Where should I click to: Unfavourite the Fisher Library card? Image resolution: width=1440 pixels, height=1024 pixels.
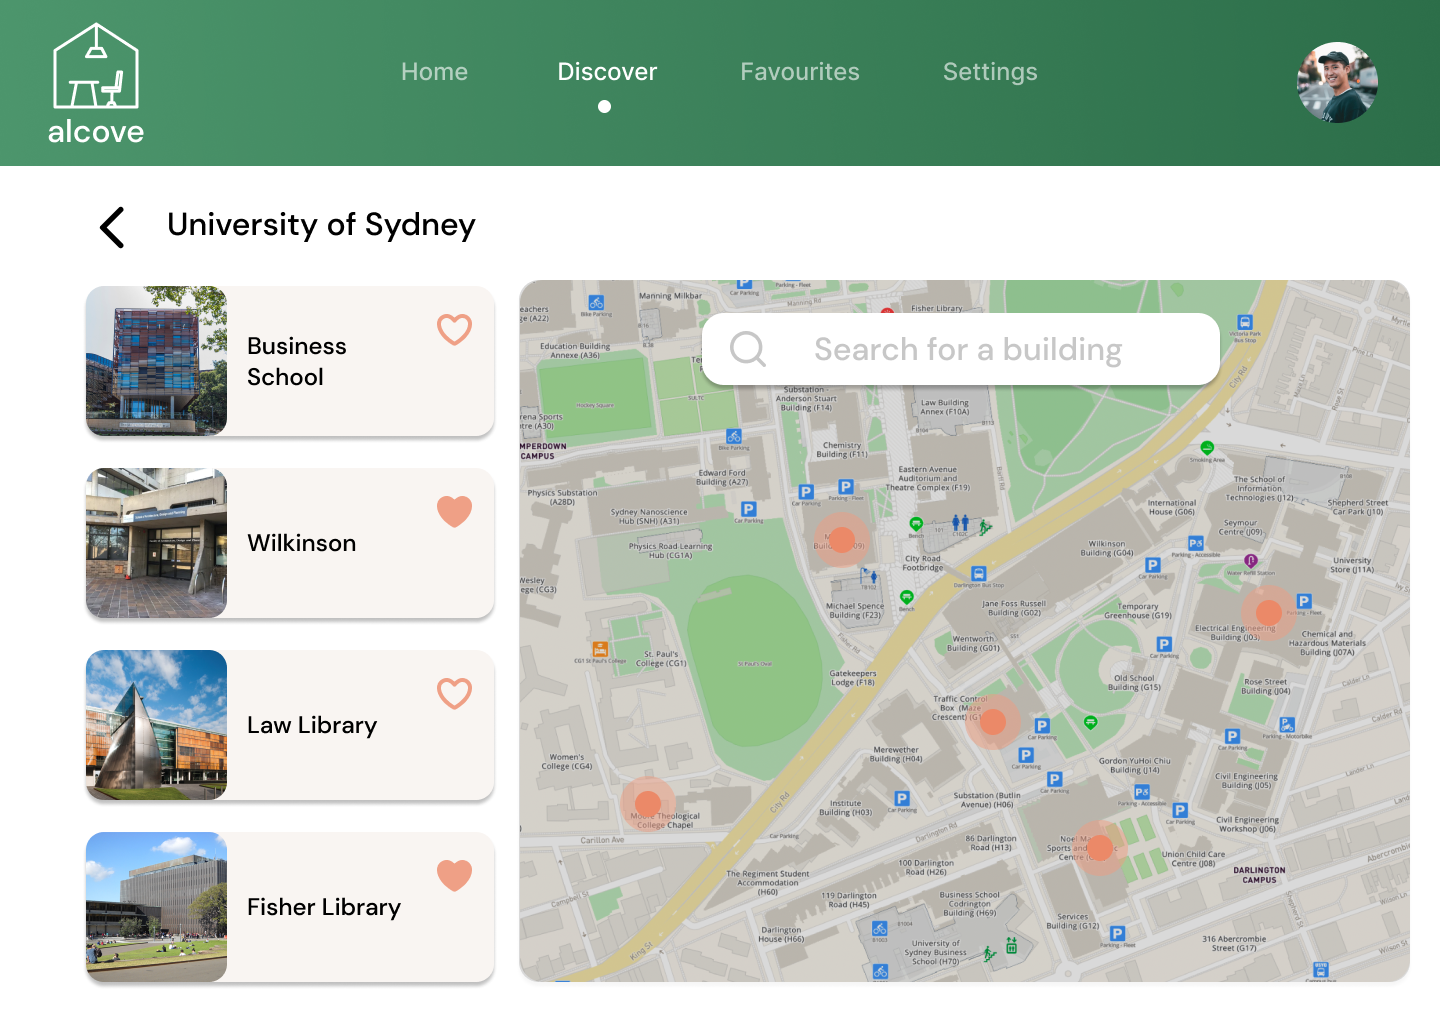pos(454,875)
